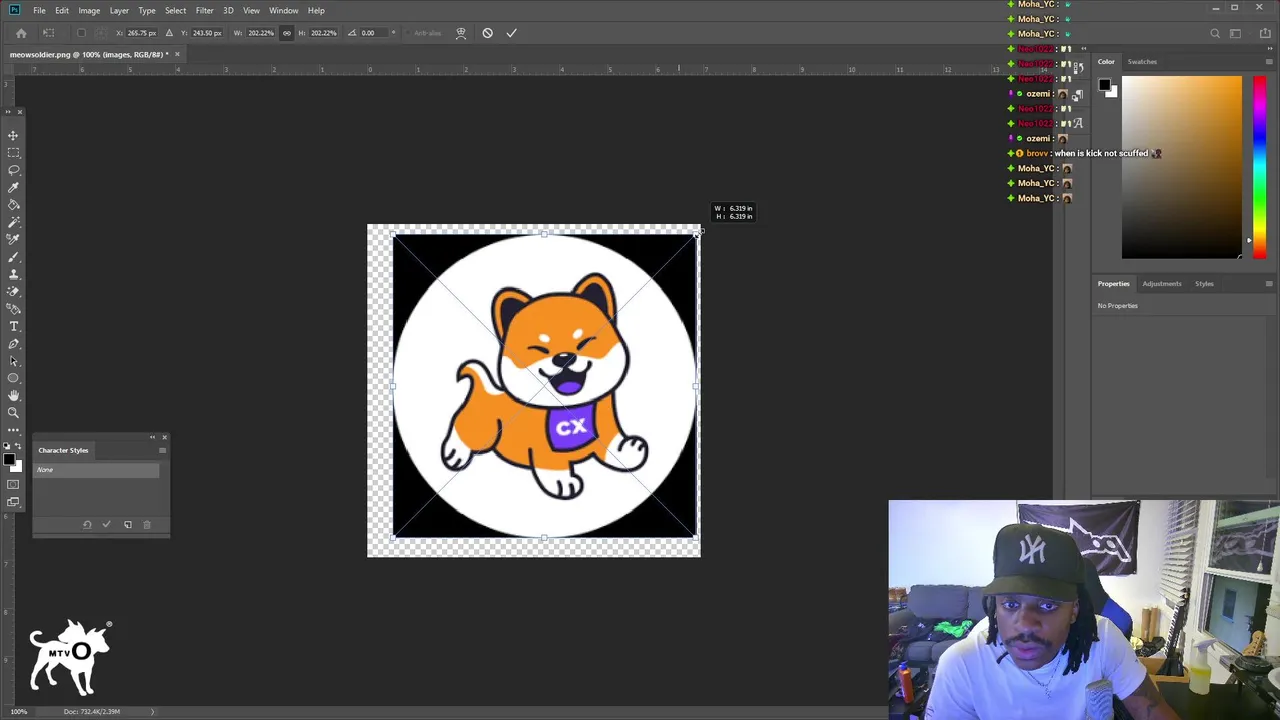Close the meowsoldier.png document tab
The width and height of the screenshot is (1280, 720).
(x=177, y=54)
